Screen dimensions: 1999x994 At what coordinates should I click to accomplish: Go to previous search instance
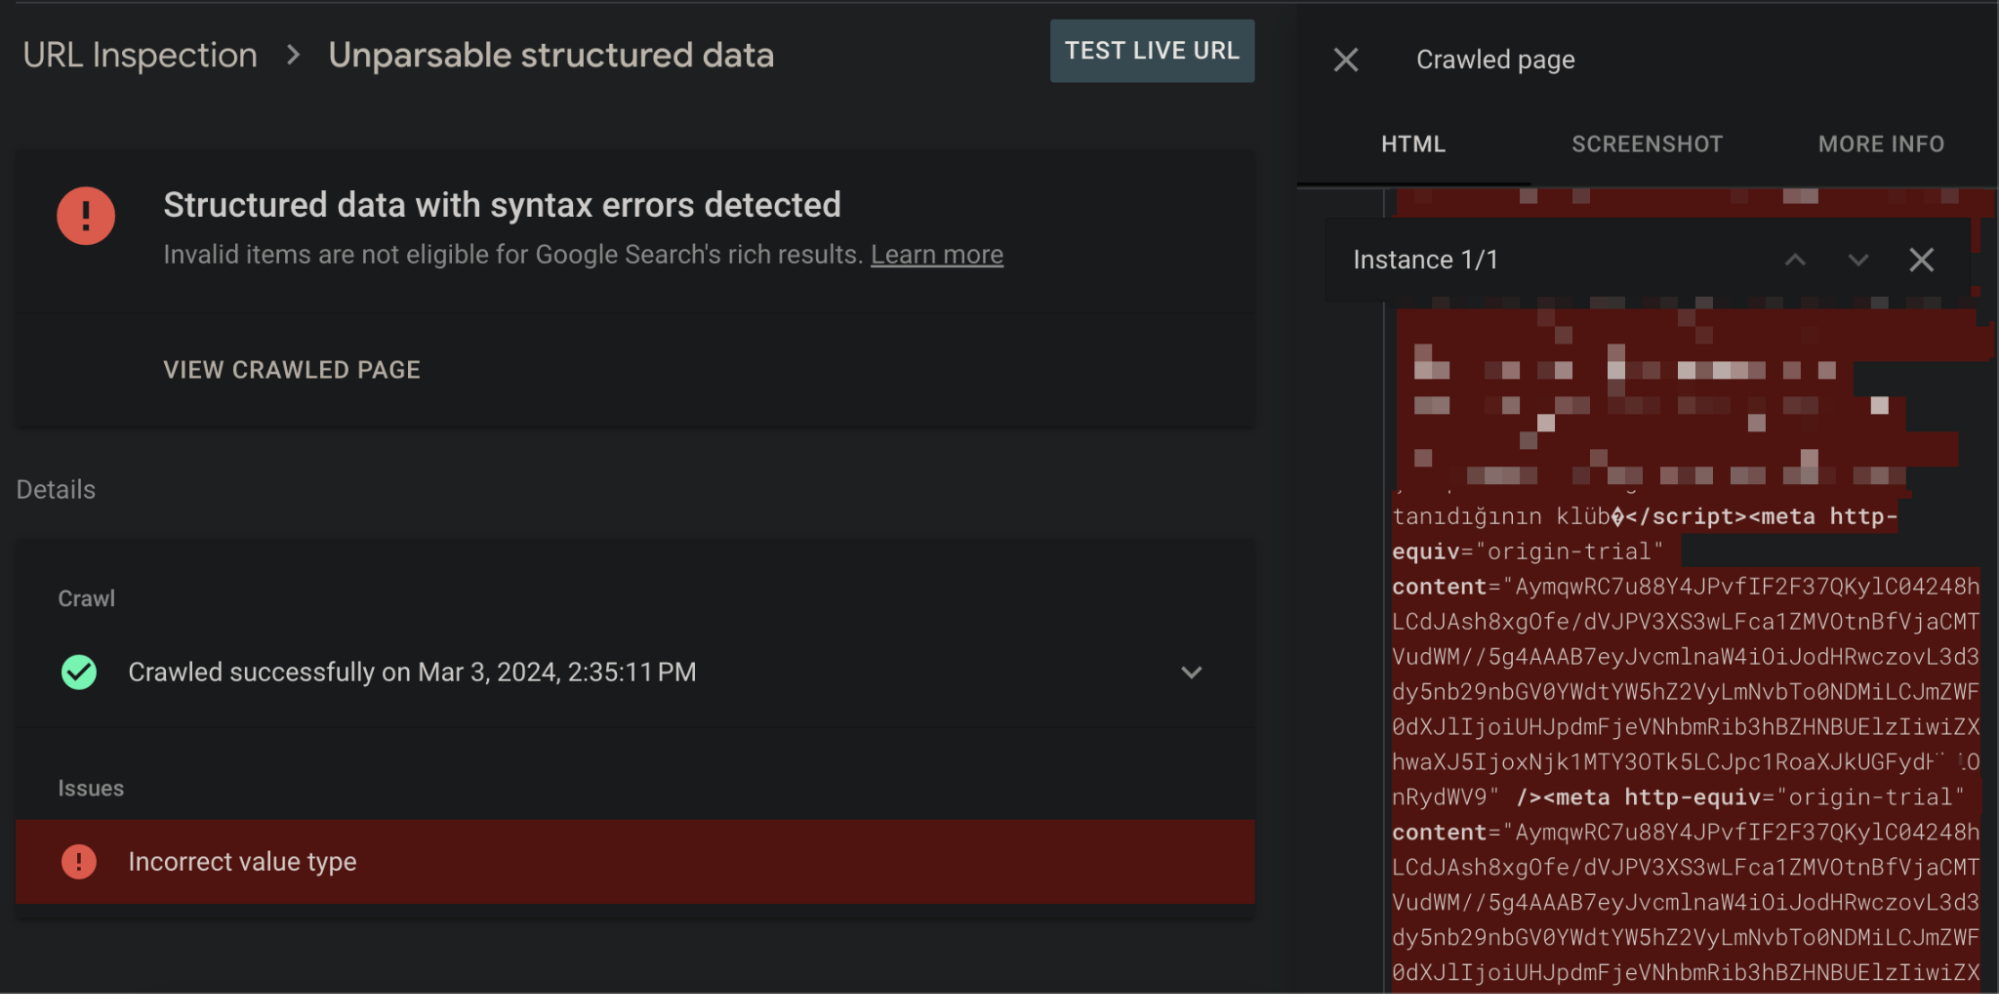coord(1795,260)
